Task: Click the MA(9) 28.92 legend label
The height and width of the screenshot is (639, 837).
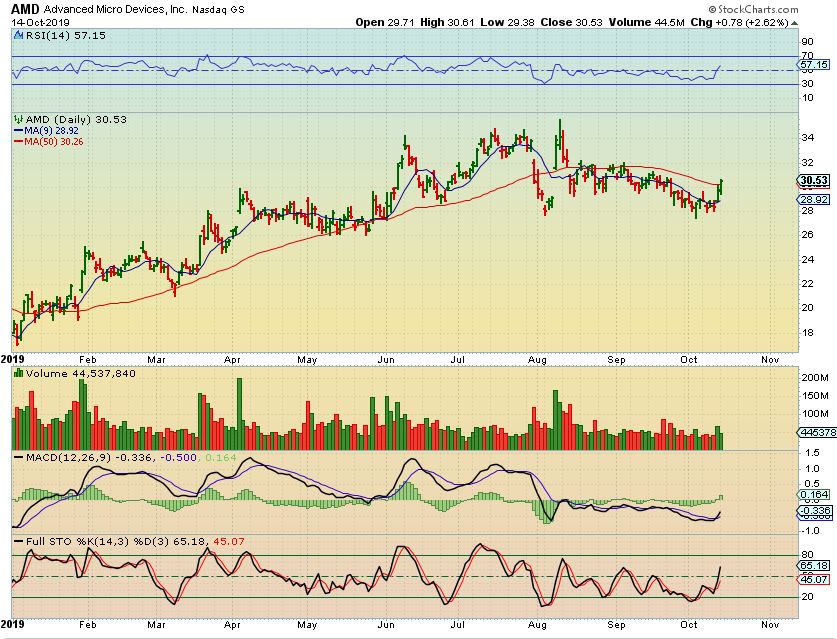Action: click(51, 130)
